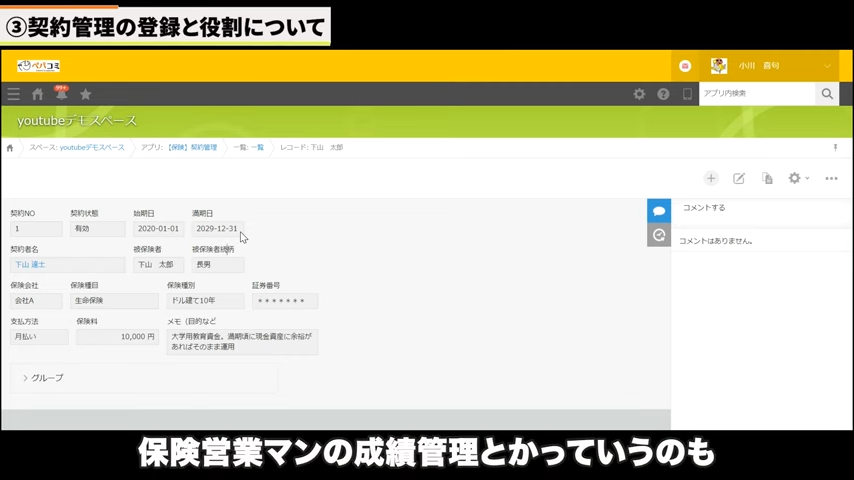This screenshot has height=480, width=854.
Task: Duplicate the record with copy icon
Action: point(767,178)
